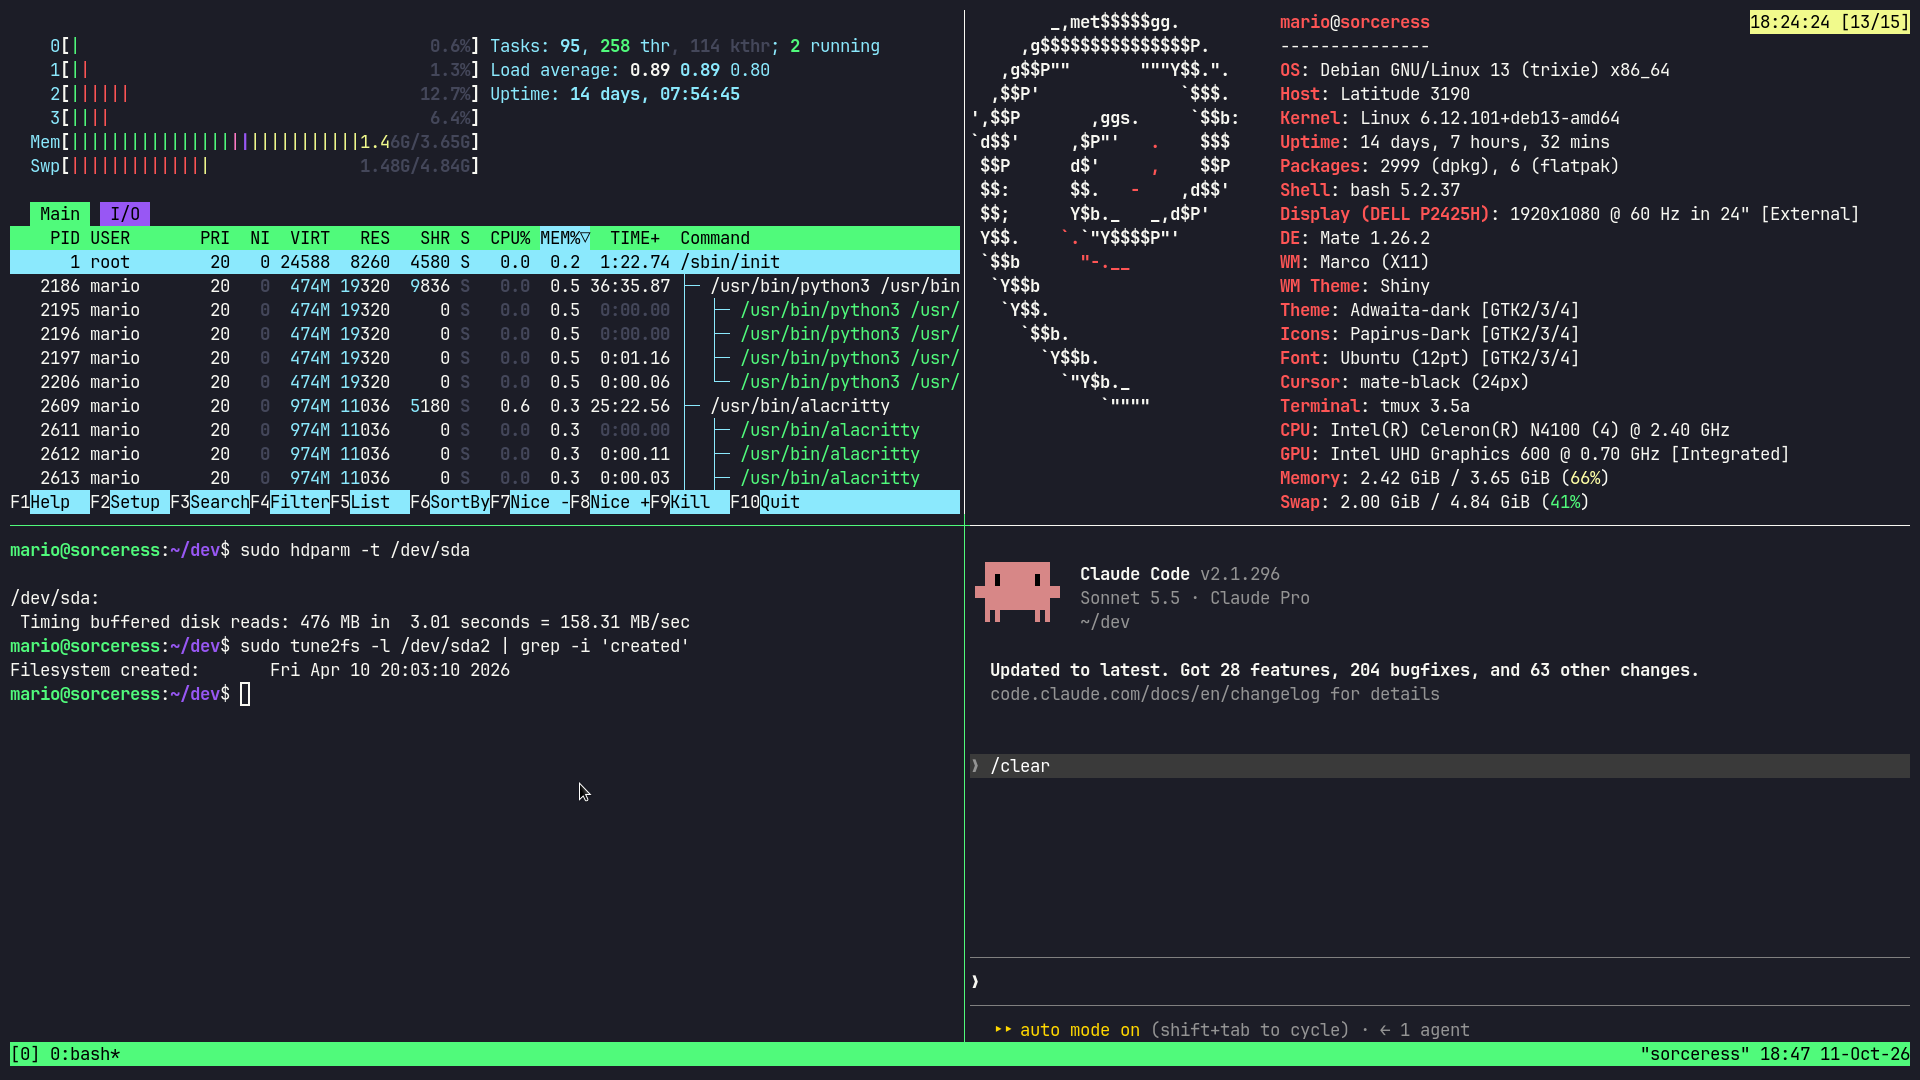Switch to the htop Main tab
Image resolution: width=1920 pixels, height=1080 pixels.
(x=60, y=214)
